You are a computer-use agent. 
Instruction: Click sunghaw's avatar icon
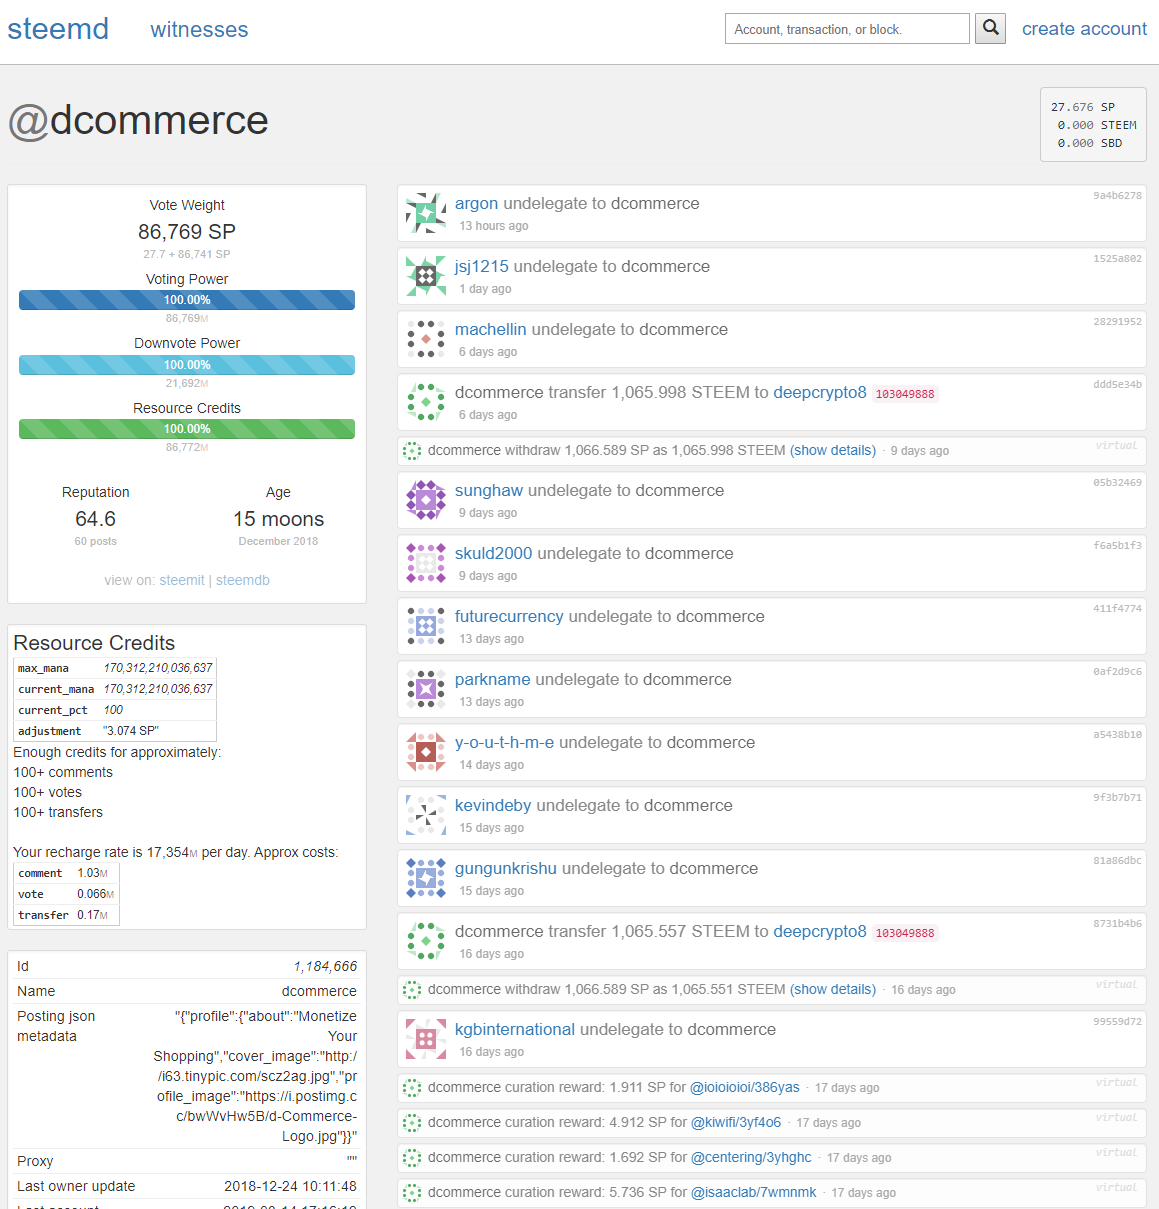[x=426, y=500]
